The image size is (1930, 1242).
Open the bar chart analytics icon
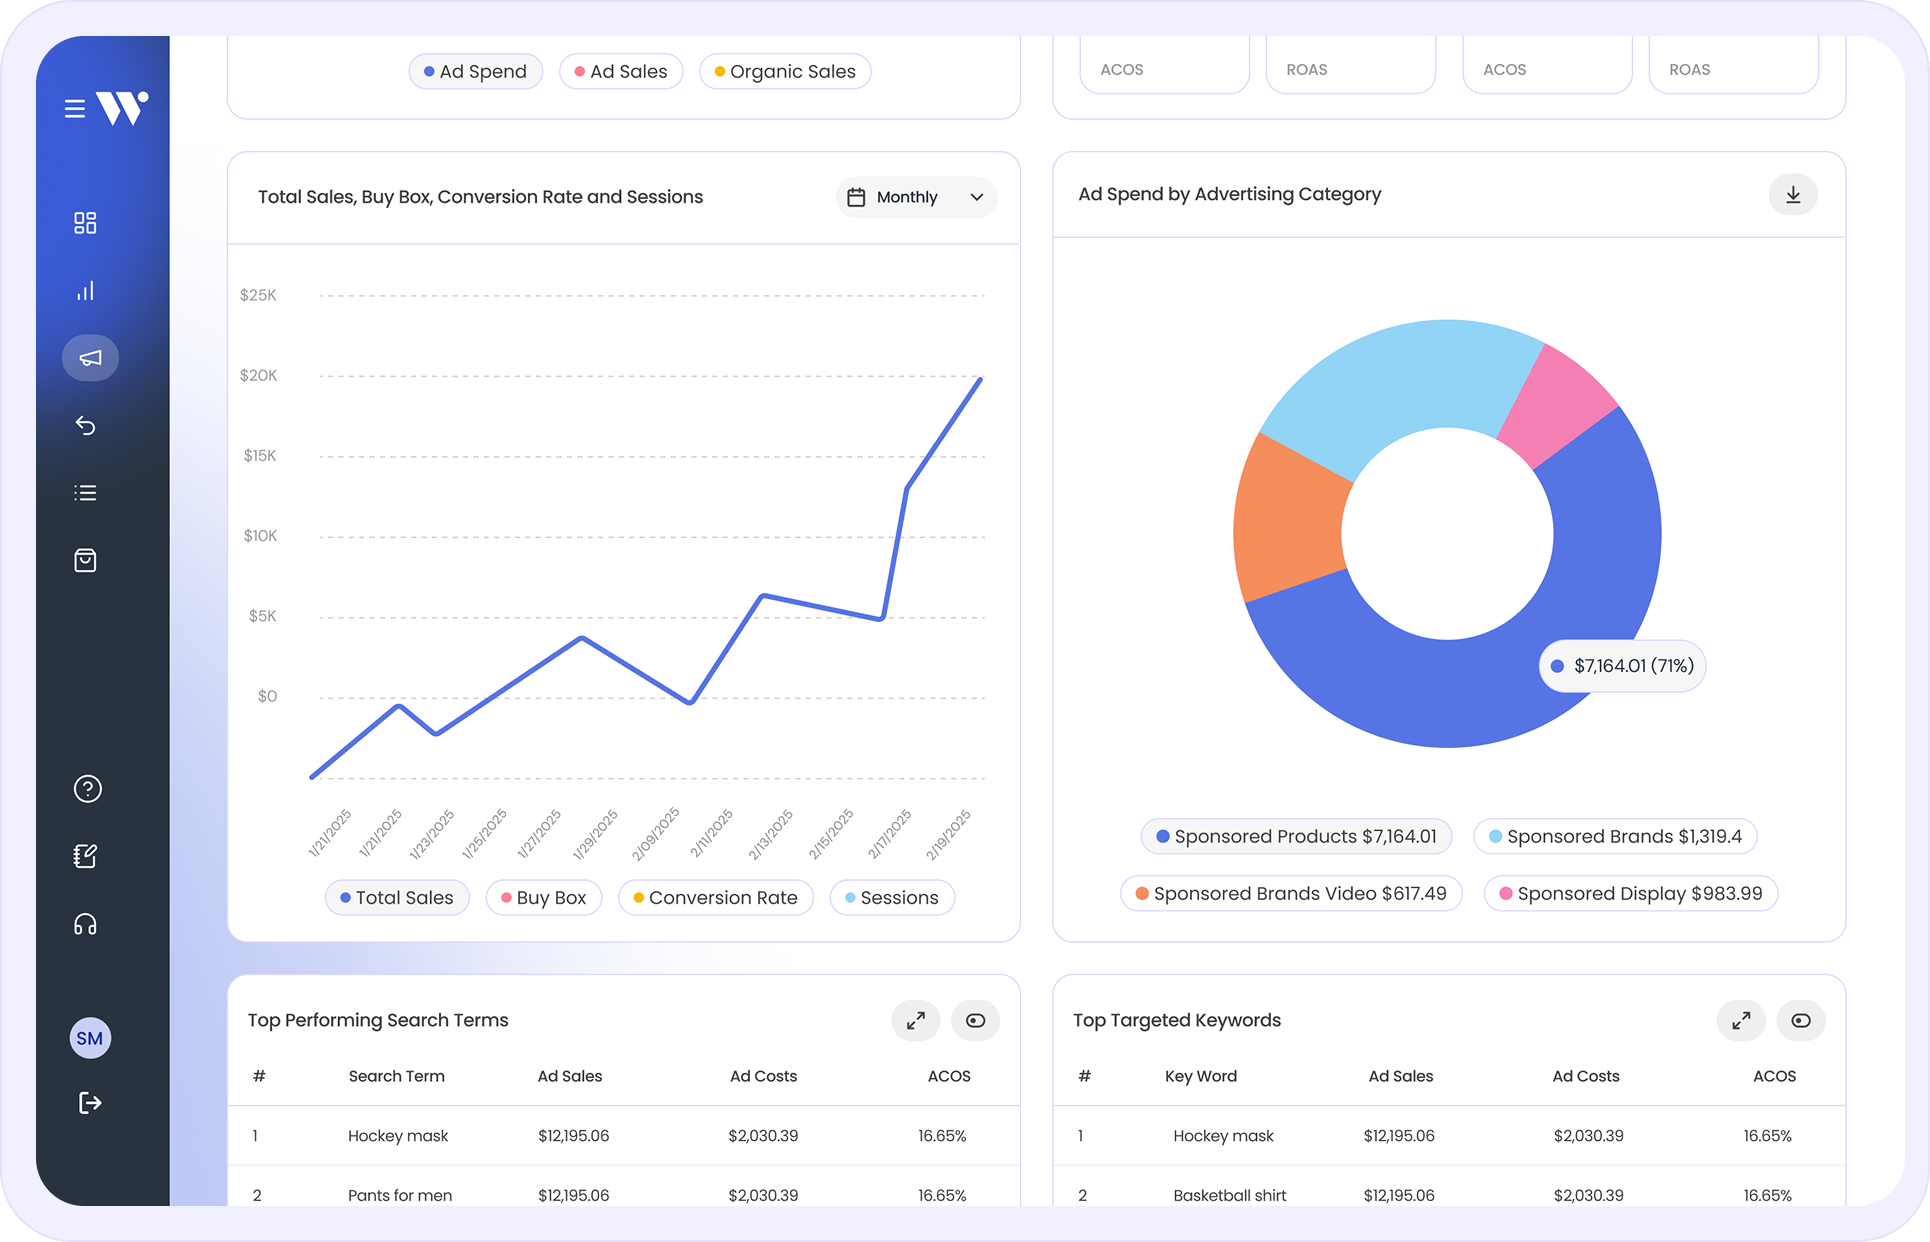85,291
